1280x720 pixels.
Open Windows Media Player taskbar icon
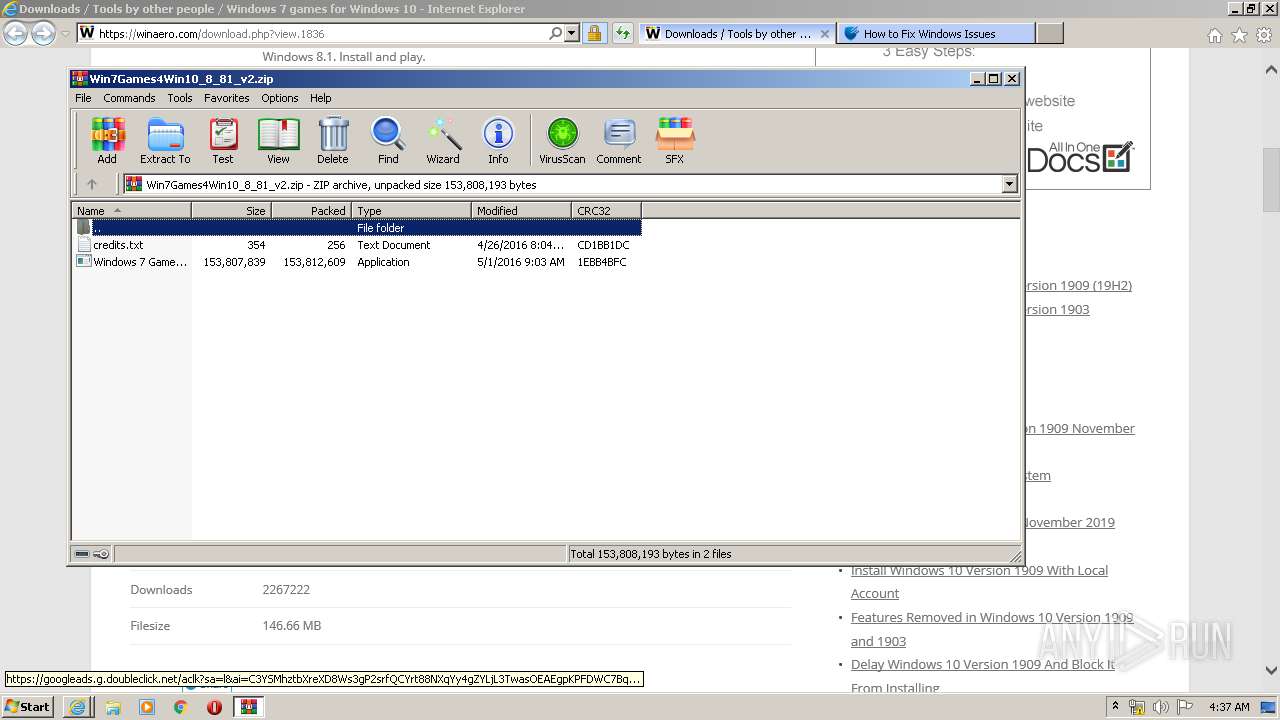pos(147,707)
